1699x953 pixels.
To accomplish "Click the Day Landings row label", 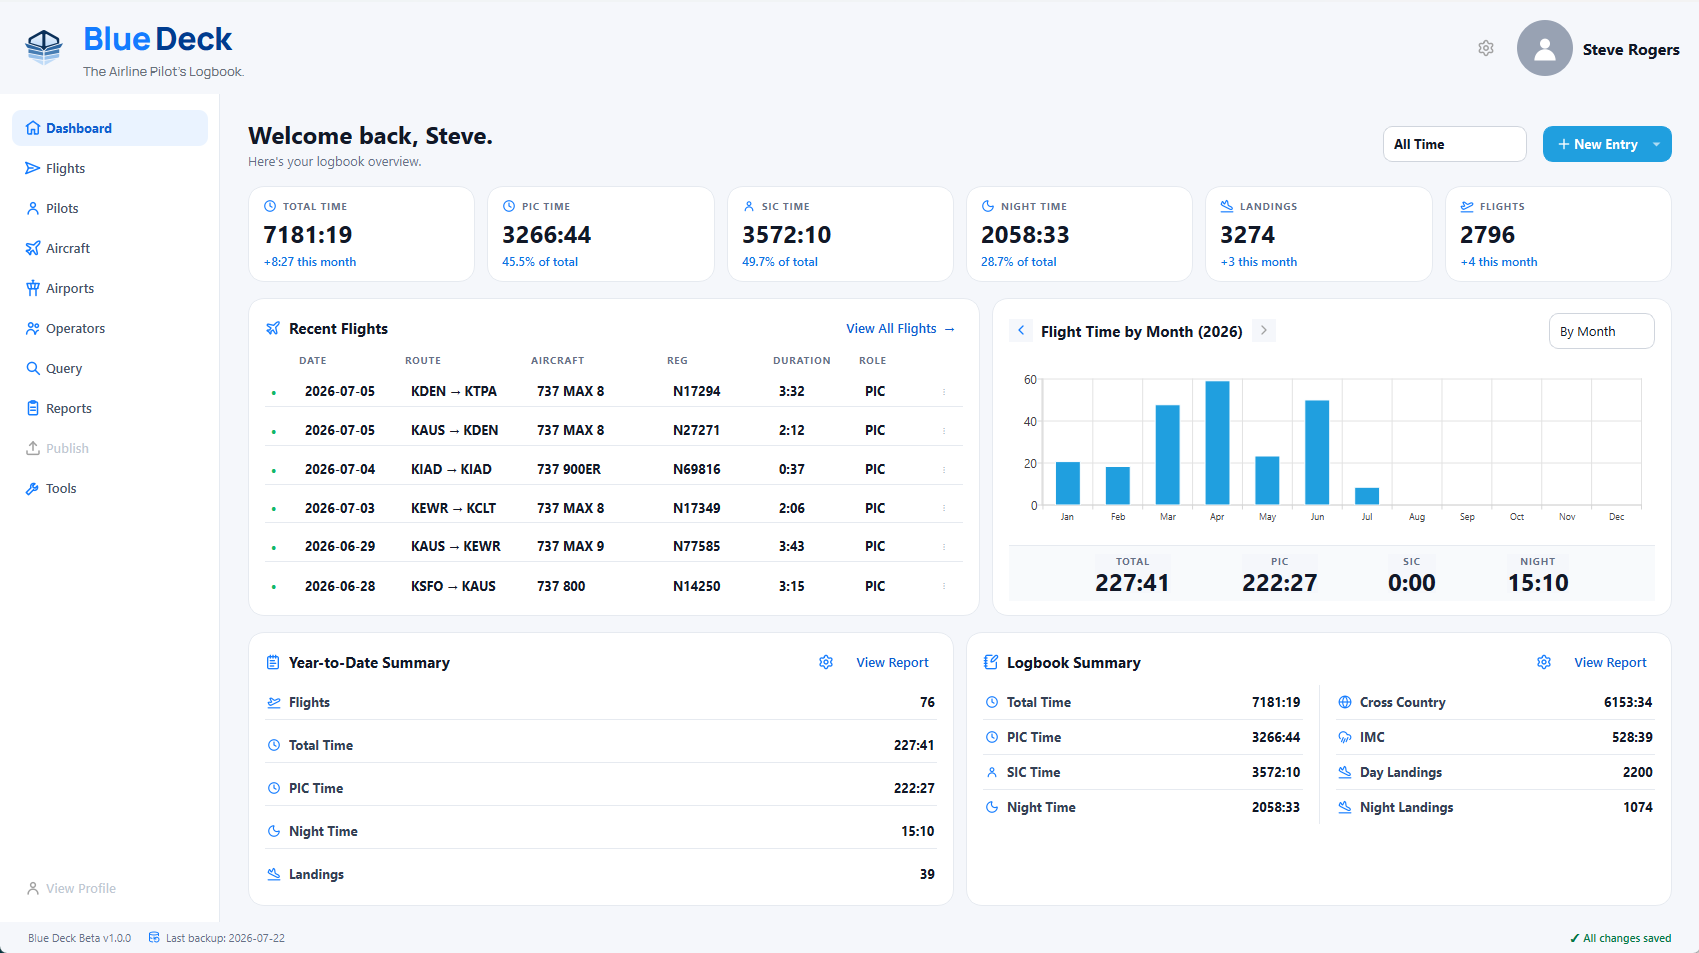I will (x=1400, y=772).
